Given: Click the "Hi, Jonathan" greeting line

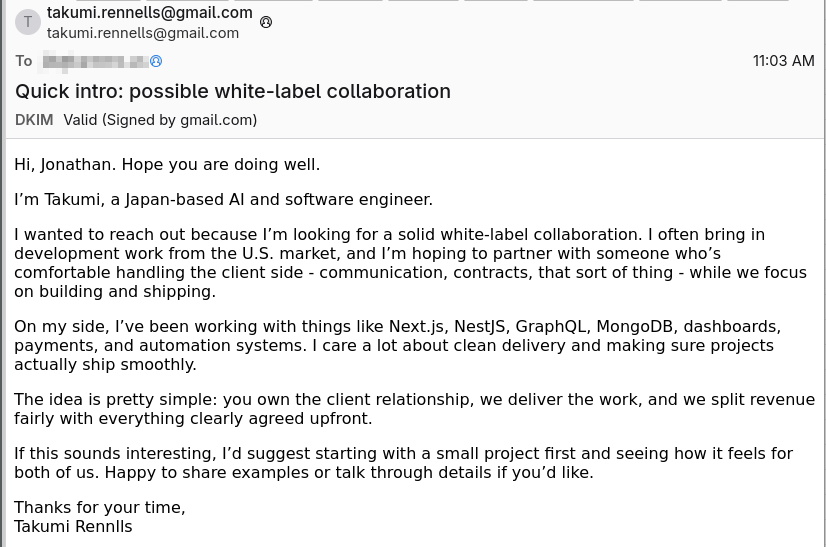Looking at the screenshot, I should click(x=167, y=164).
